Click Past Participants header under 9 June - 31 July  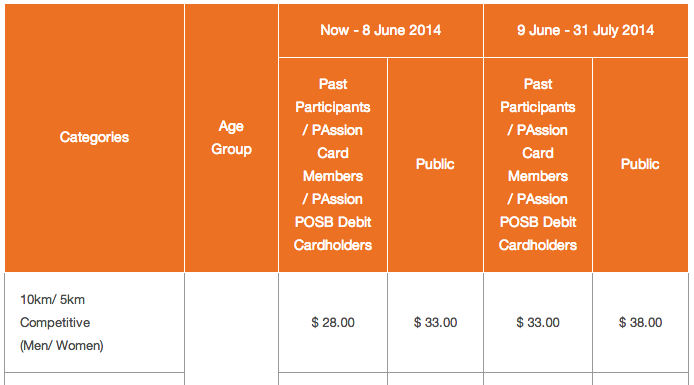click(x=538, y=165)
